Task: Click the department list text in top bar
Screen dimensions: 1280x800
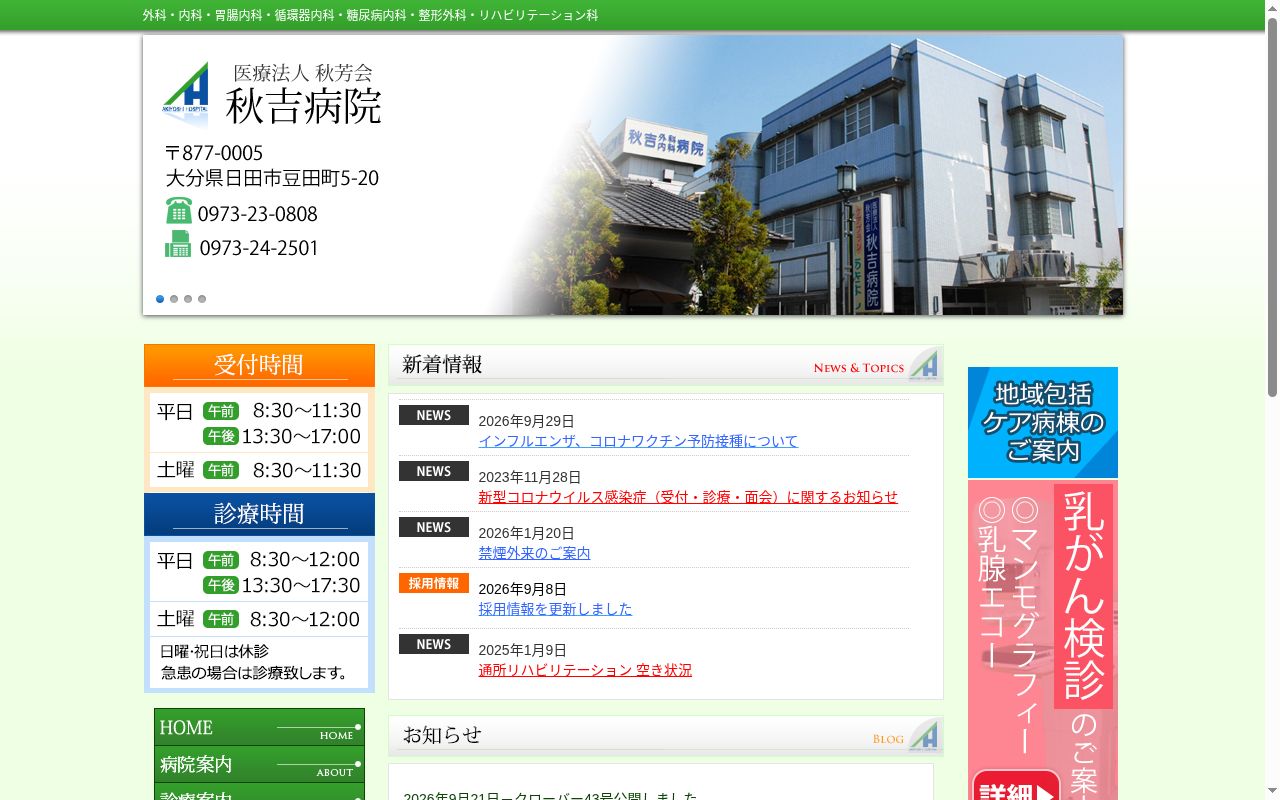Action: [370, 15]
